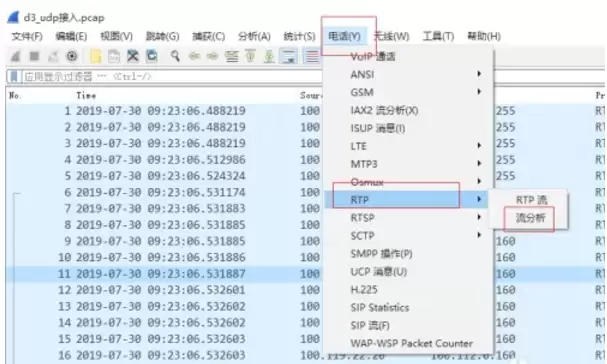Click the go to first packet icon
Viewport: 607px width, 364px height.
point(250,57)
